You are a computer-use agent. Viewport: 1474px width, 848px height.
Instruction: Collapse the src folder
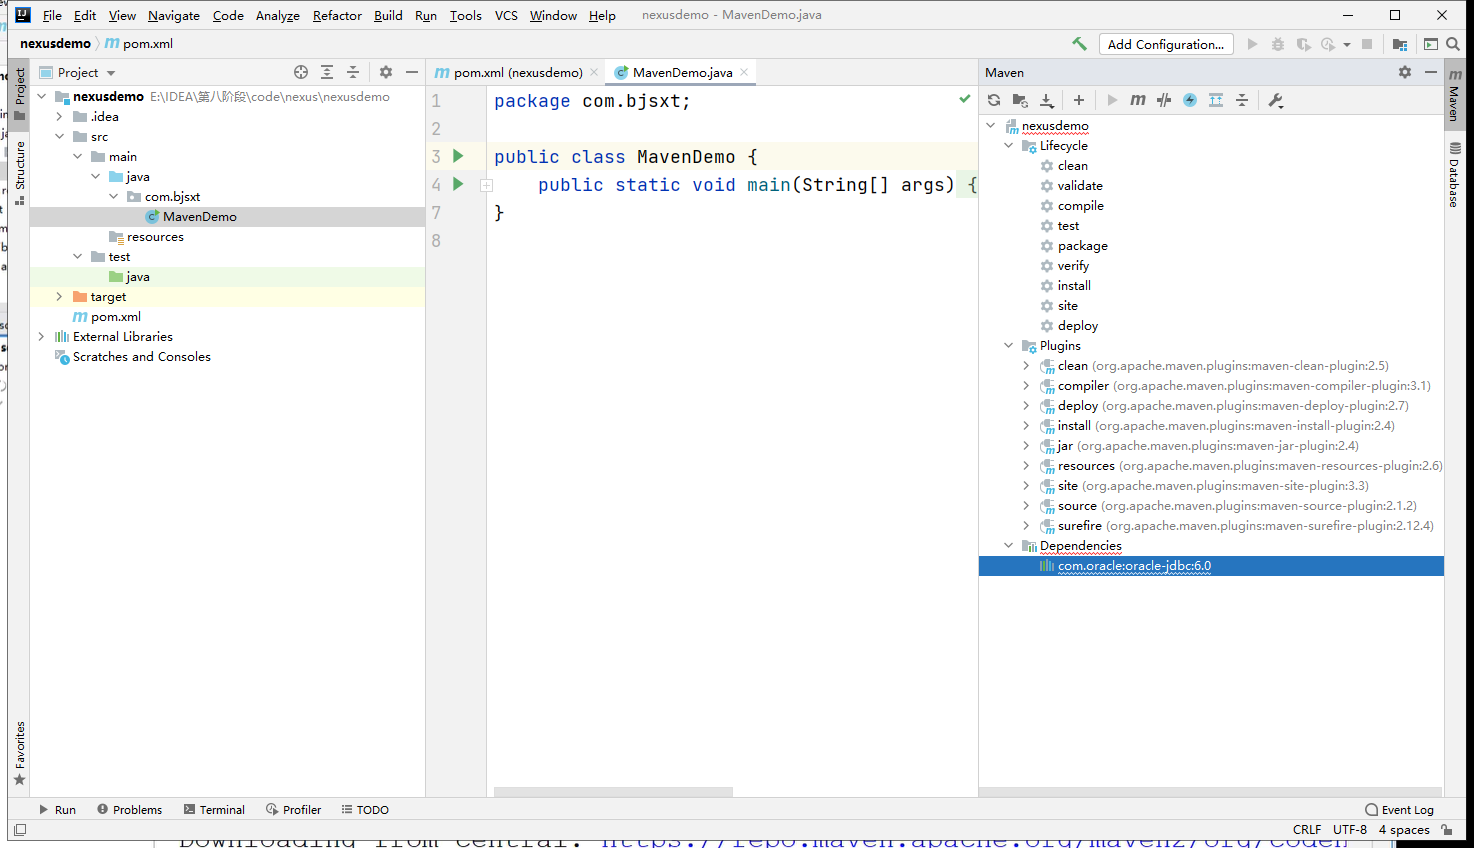[59, 137]
